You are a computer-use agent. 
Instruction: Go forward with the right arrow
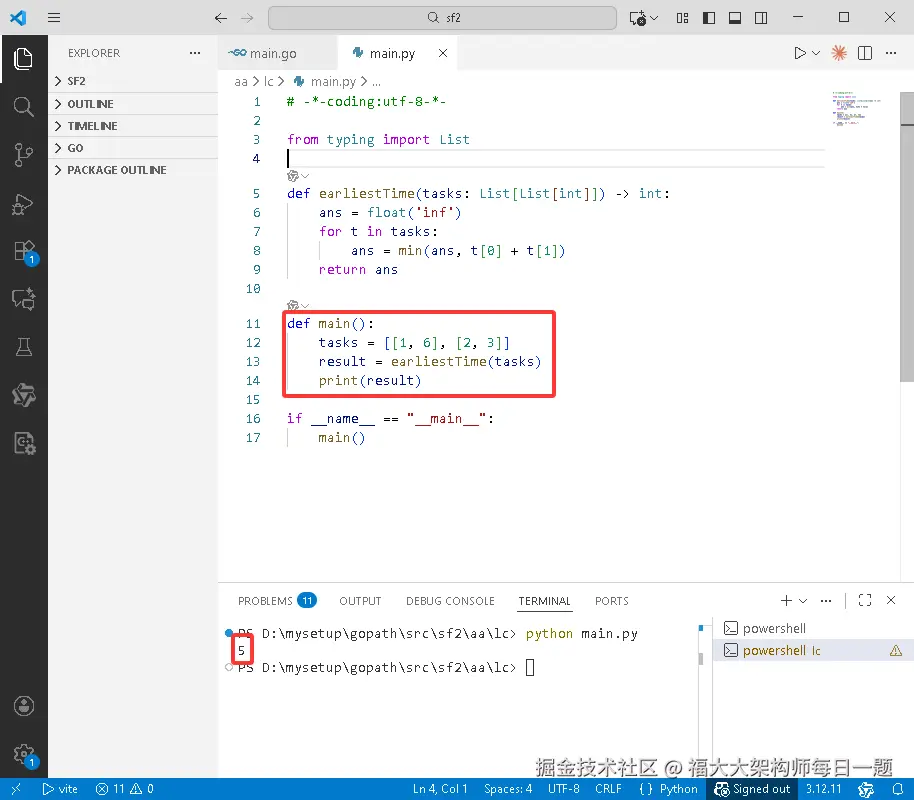tap(247, 18)
